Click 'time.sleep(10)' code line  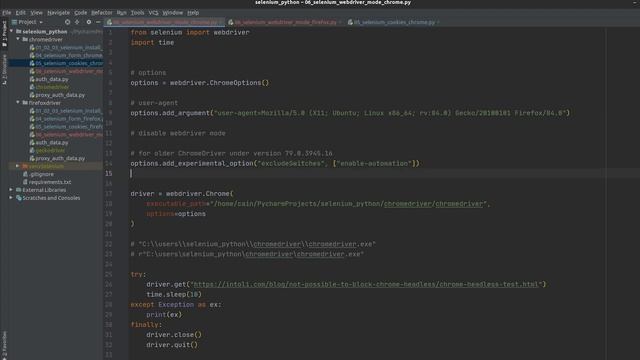[x=174, y=294]
